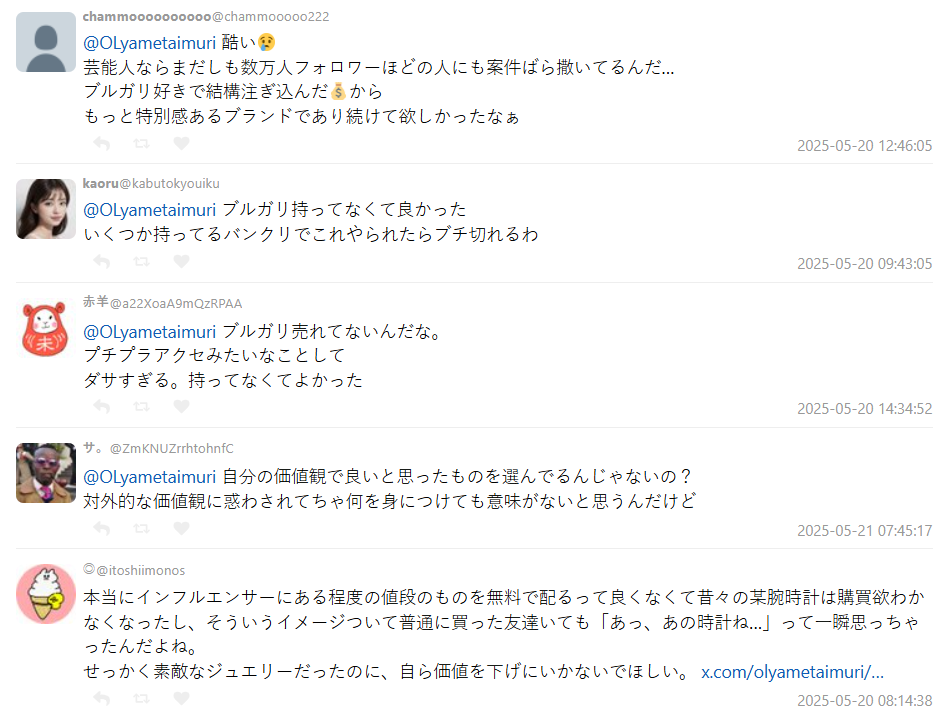Open timestamp 2025-05-21 07:45:17 tweet

(864, 530)
